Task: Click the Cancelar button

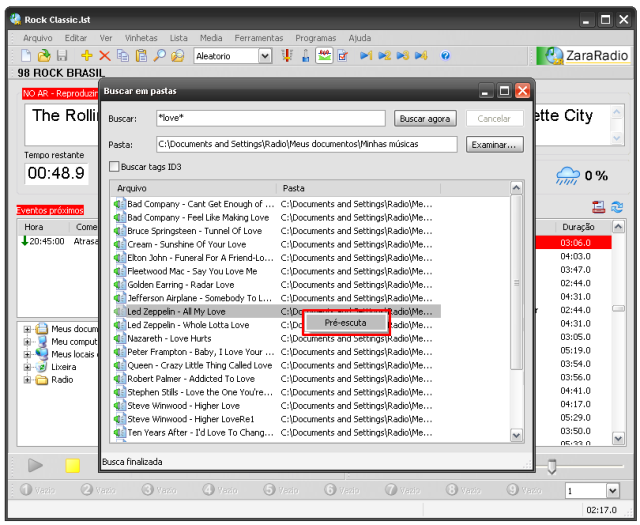Action: coord(494,118)
